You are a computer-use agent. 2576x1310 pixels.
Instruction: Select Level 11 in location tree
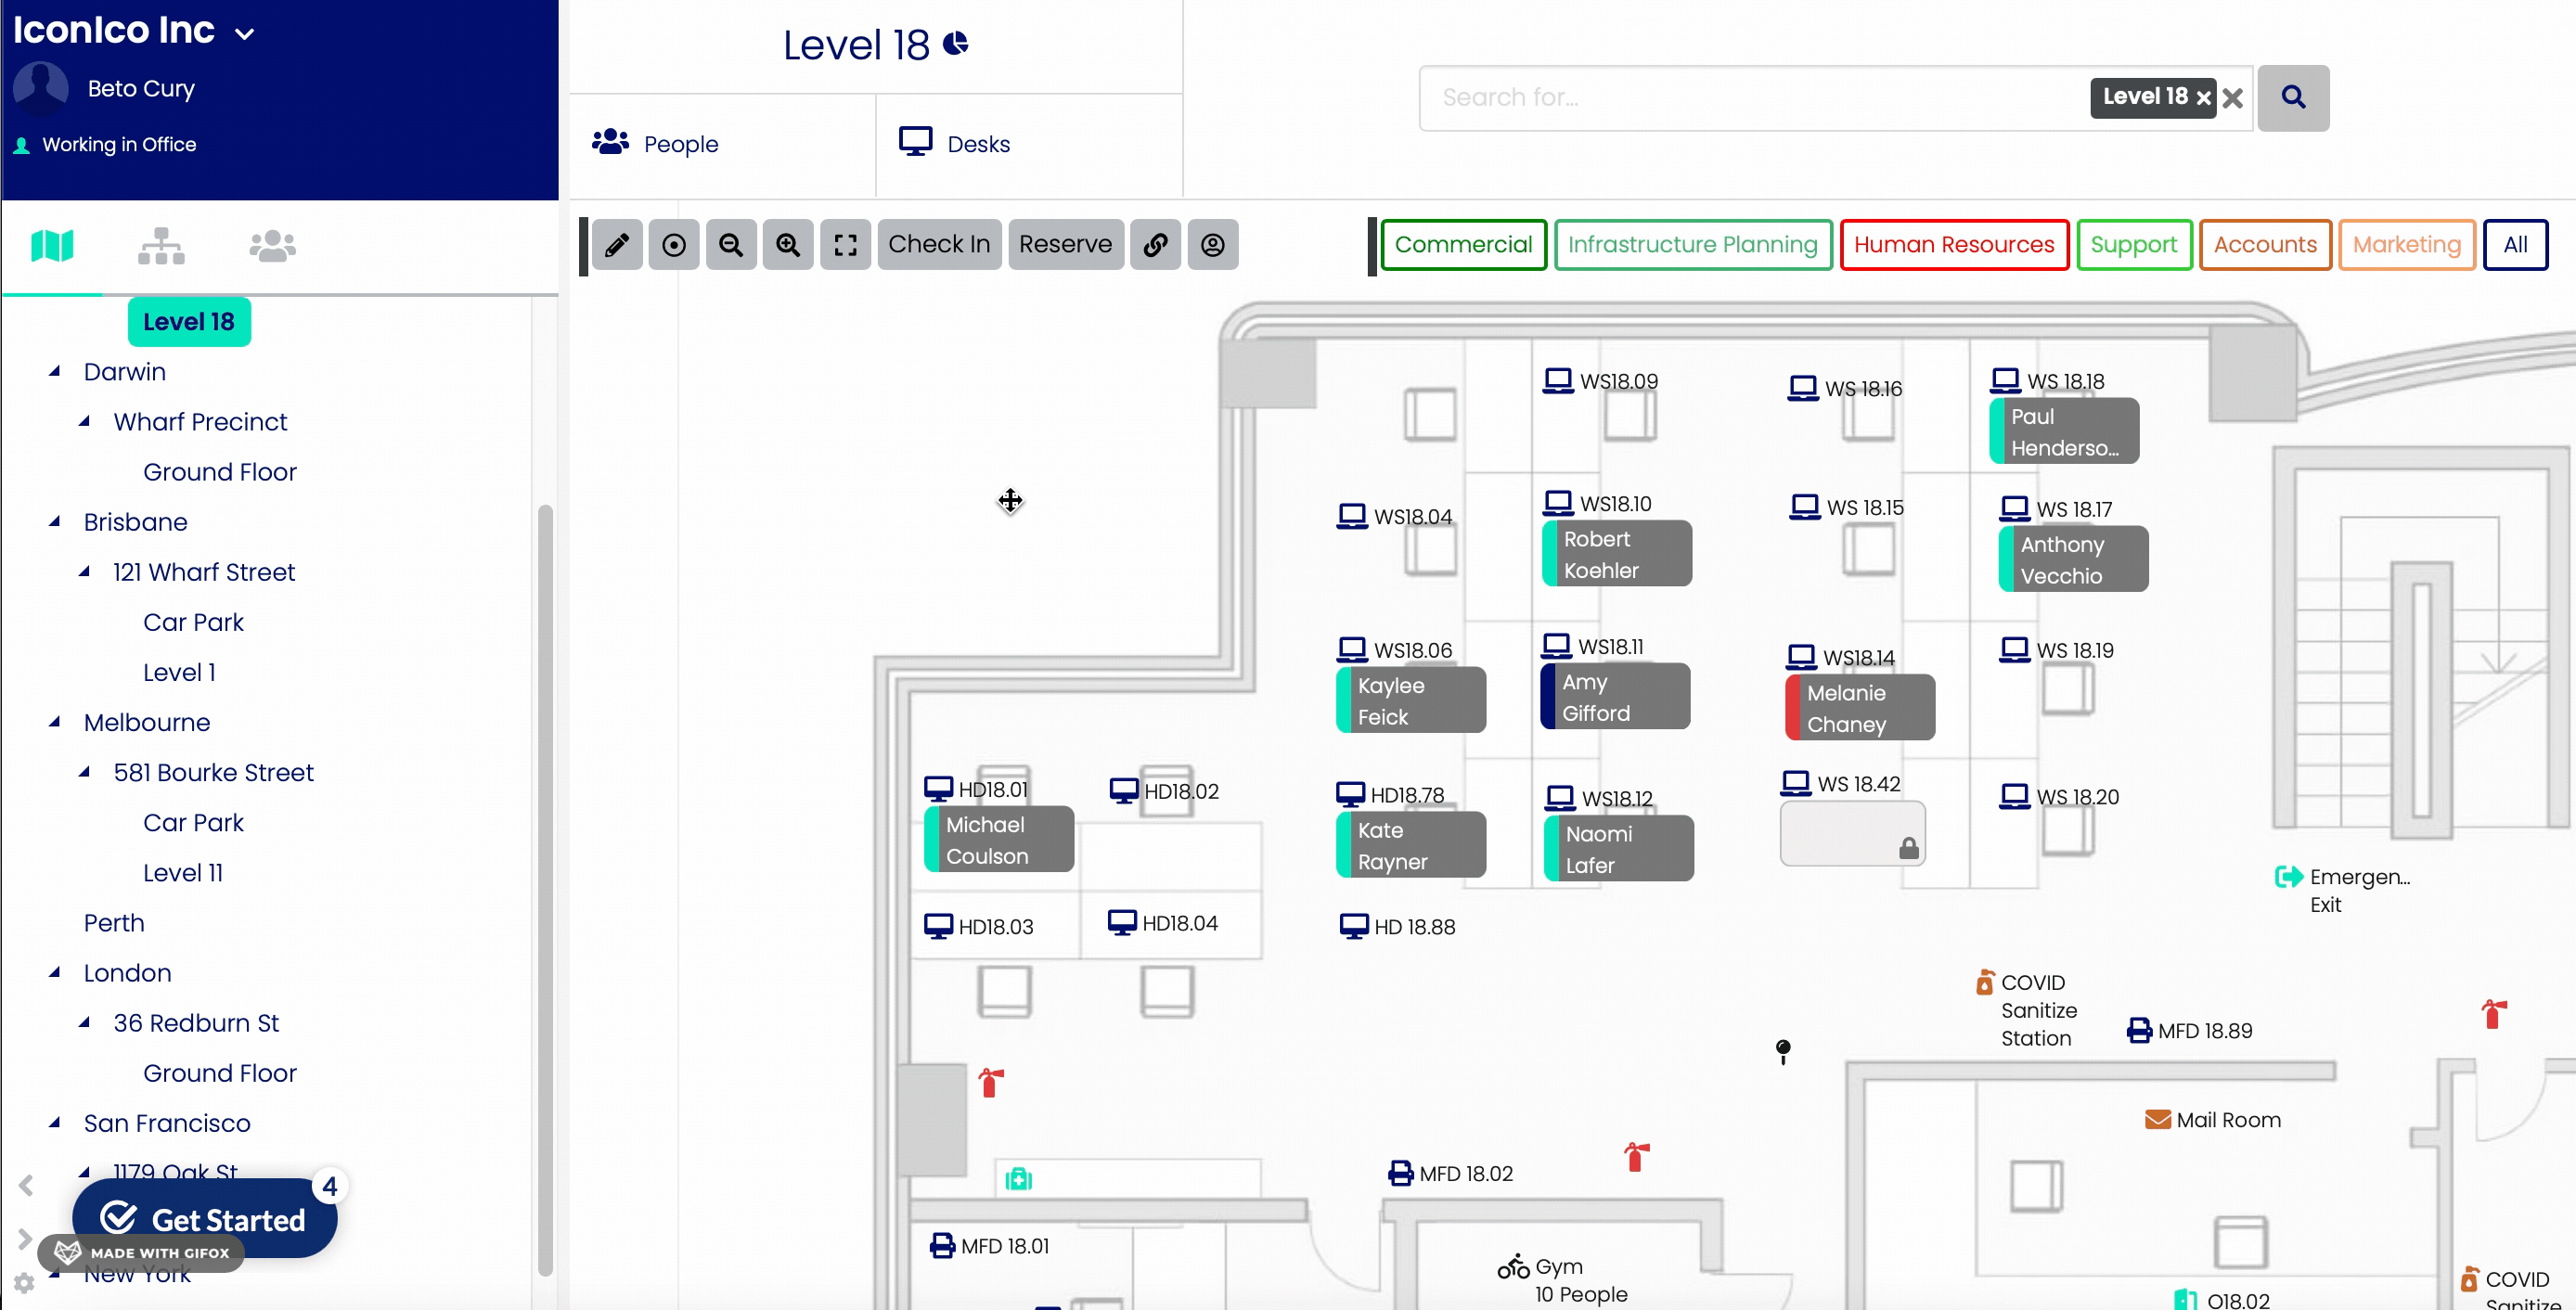(x=183, y=873)
